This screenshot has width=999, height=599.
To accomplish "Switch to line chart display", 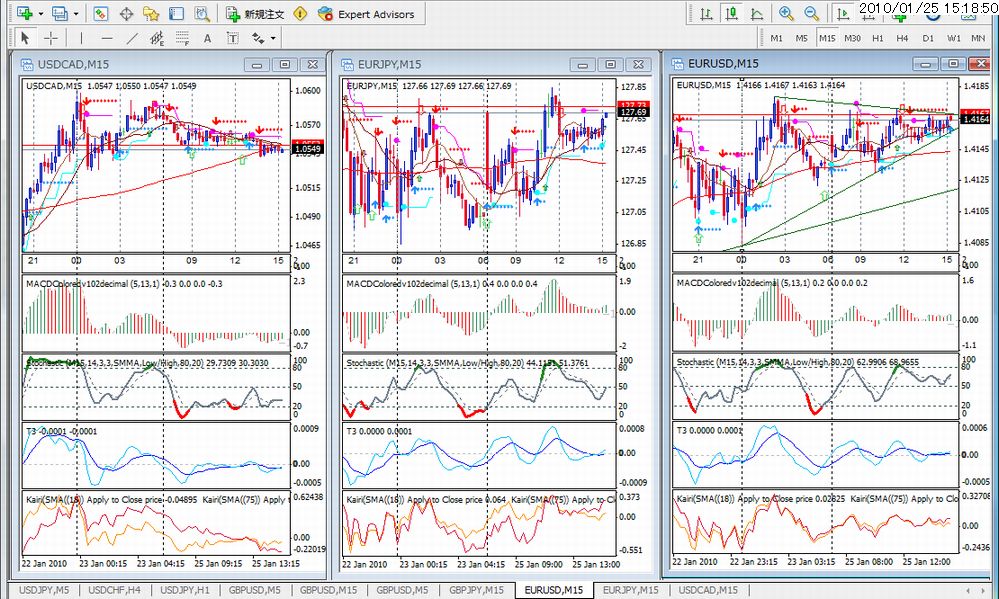I will 757,13.
